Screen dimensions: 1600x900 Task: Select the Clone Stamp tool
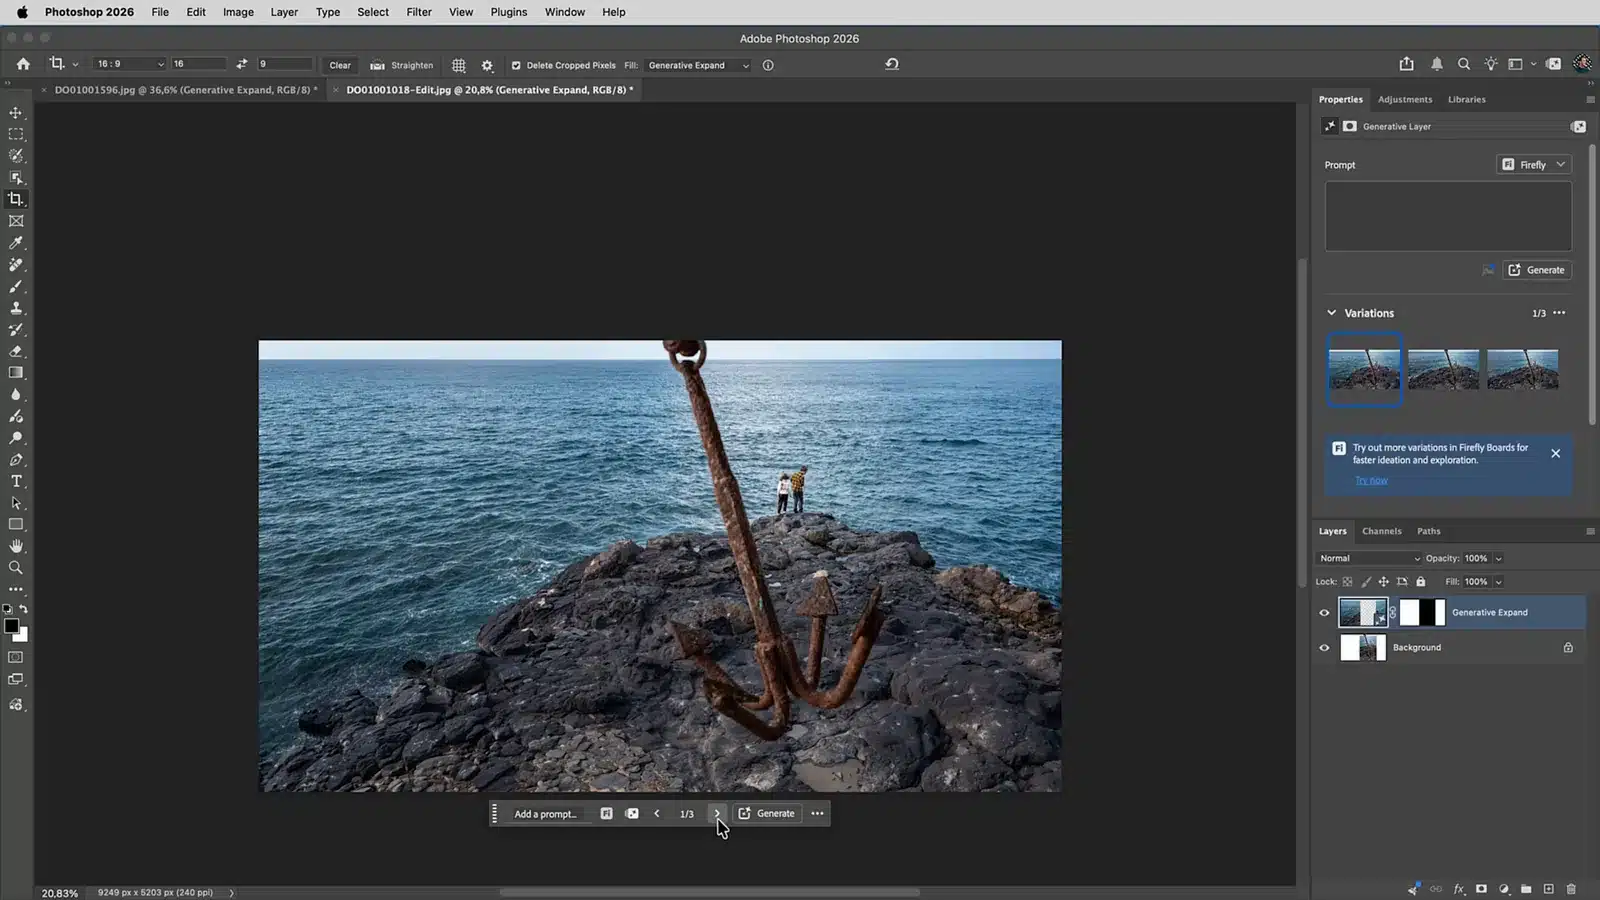pos(16,308)
